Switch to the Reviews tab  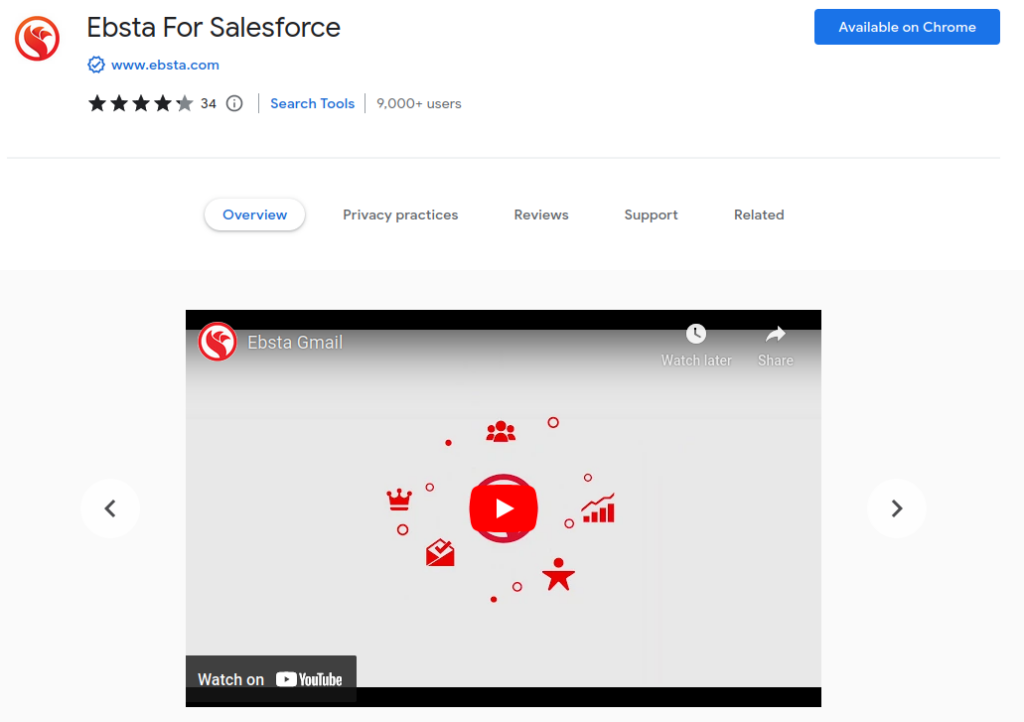tap(541, 214)
